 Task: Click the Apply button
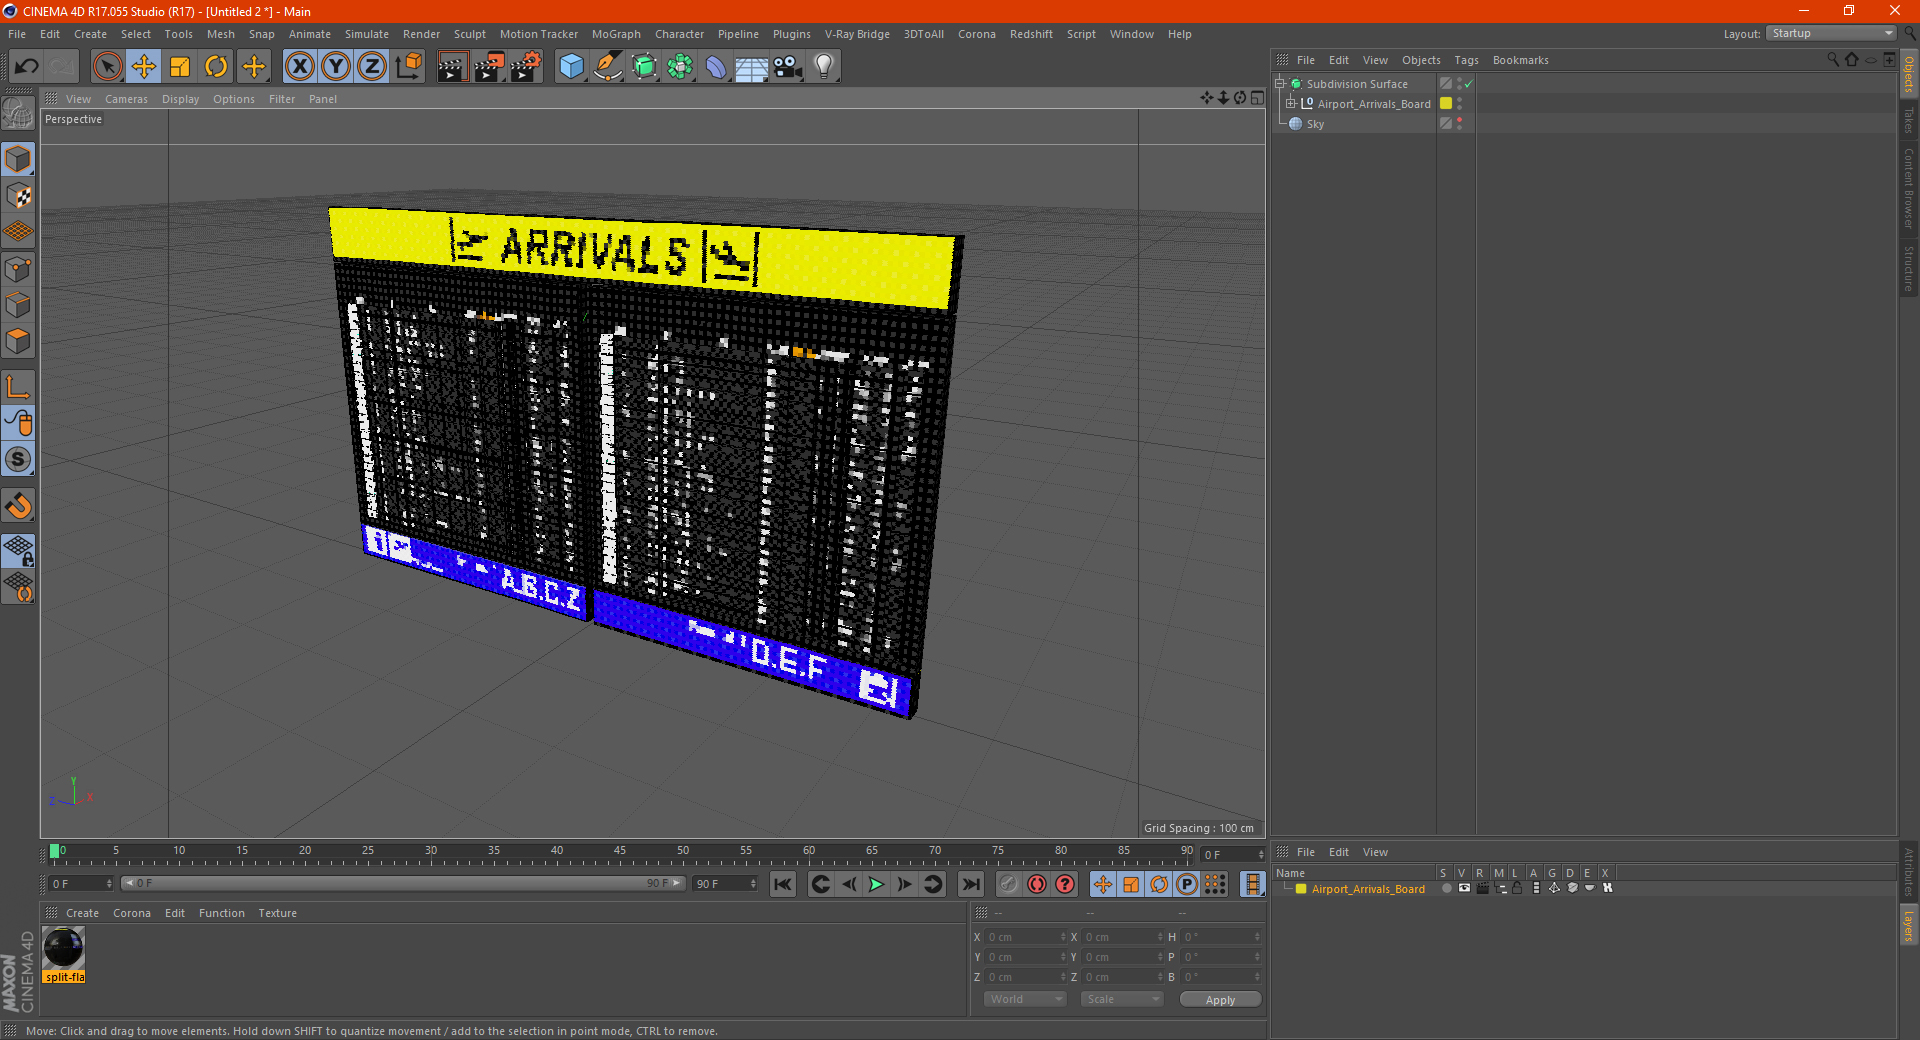pyautogui.click(x=1220, y=999)
